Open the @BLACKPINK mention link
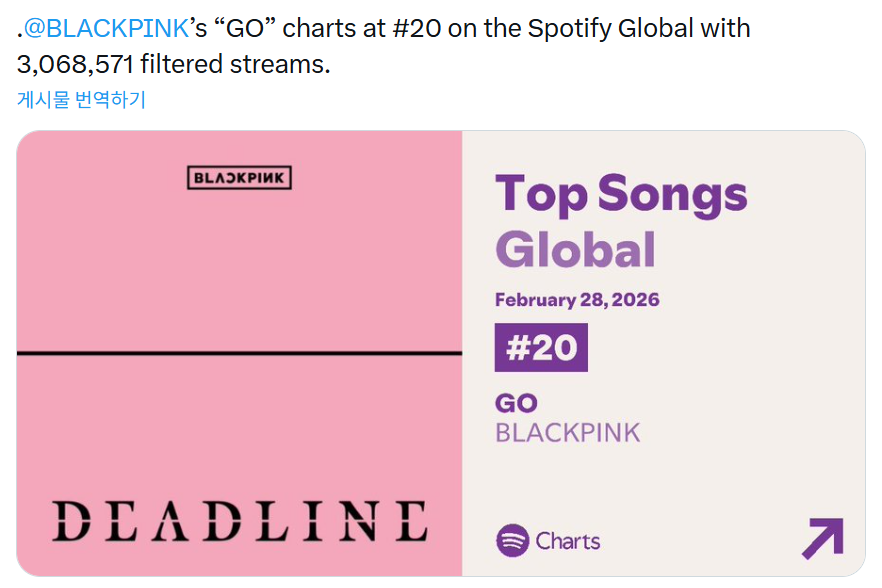The image size is (882, 588). coord(106,27)
